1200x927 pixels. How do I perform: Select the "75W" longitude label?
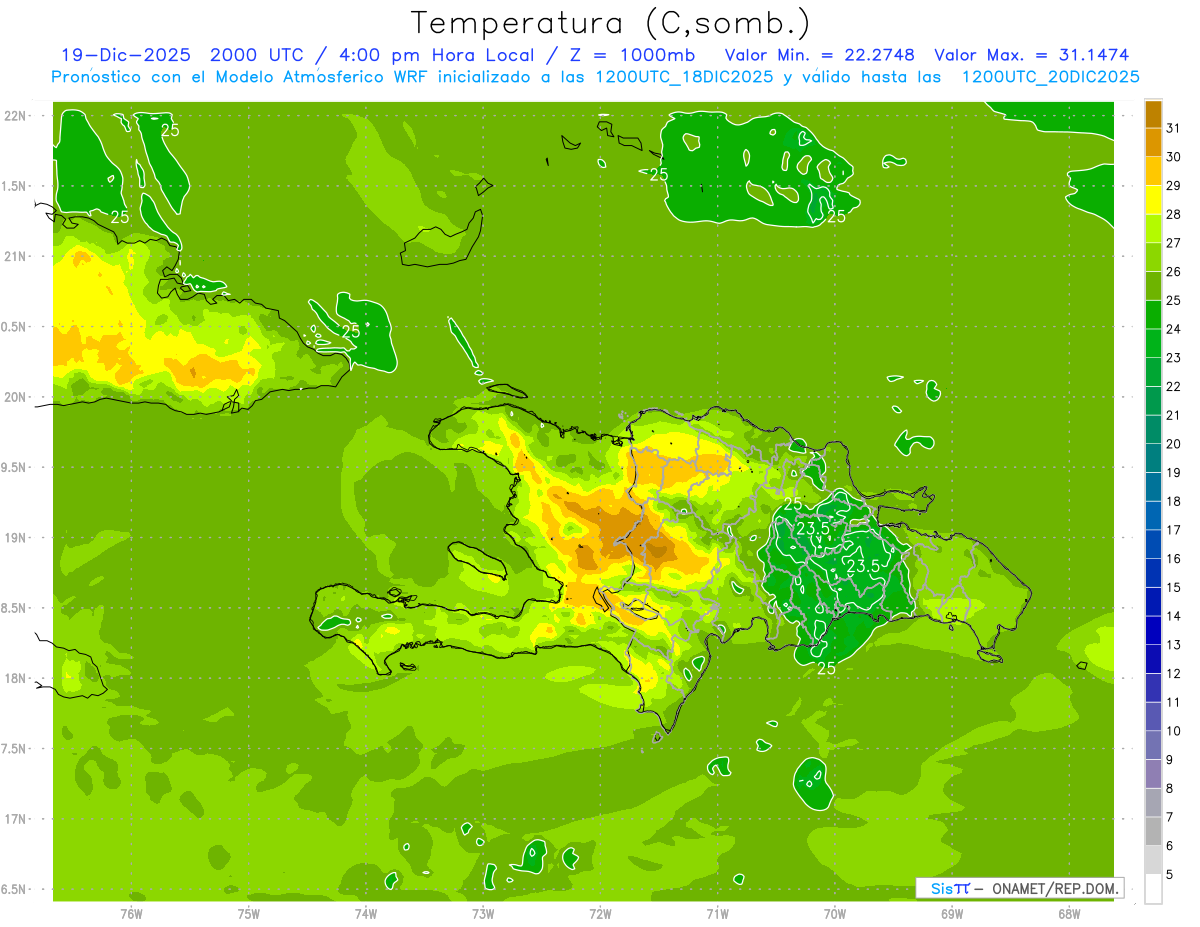coord(249,914)
